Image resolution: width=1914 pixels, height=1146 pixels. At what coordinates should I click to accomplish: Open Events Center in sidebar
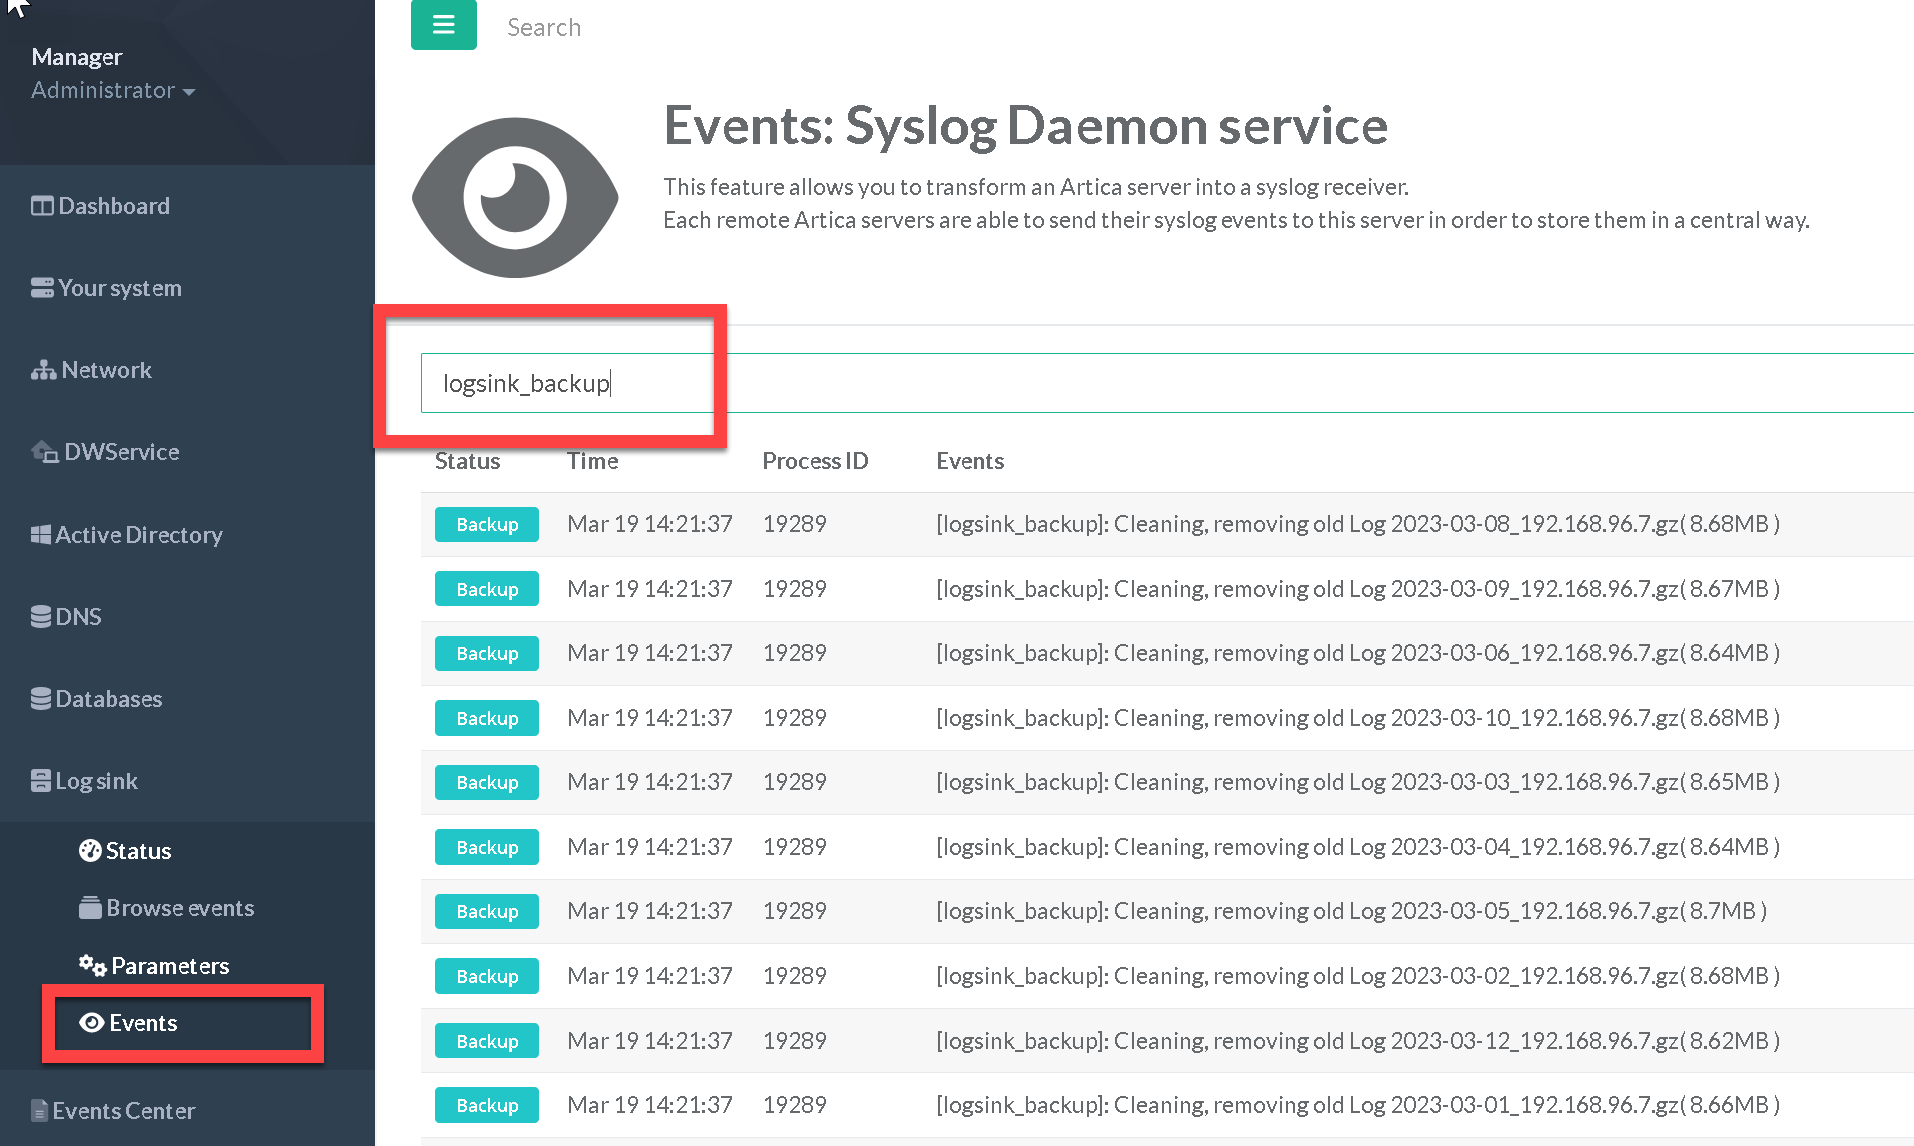pyautogui.click(x=123, y=1111)
